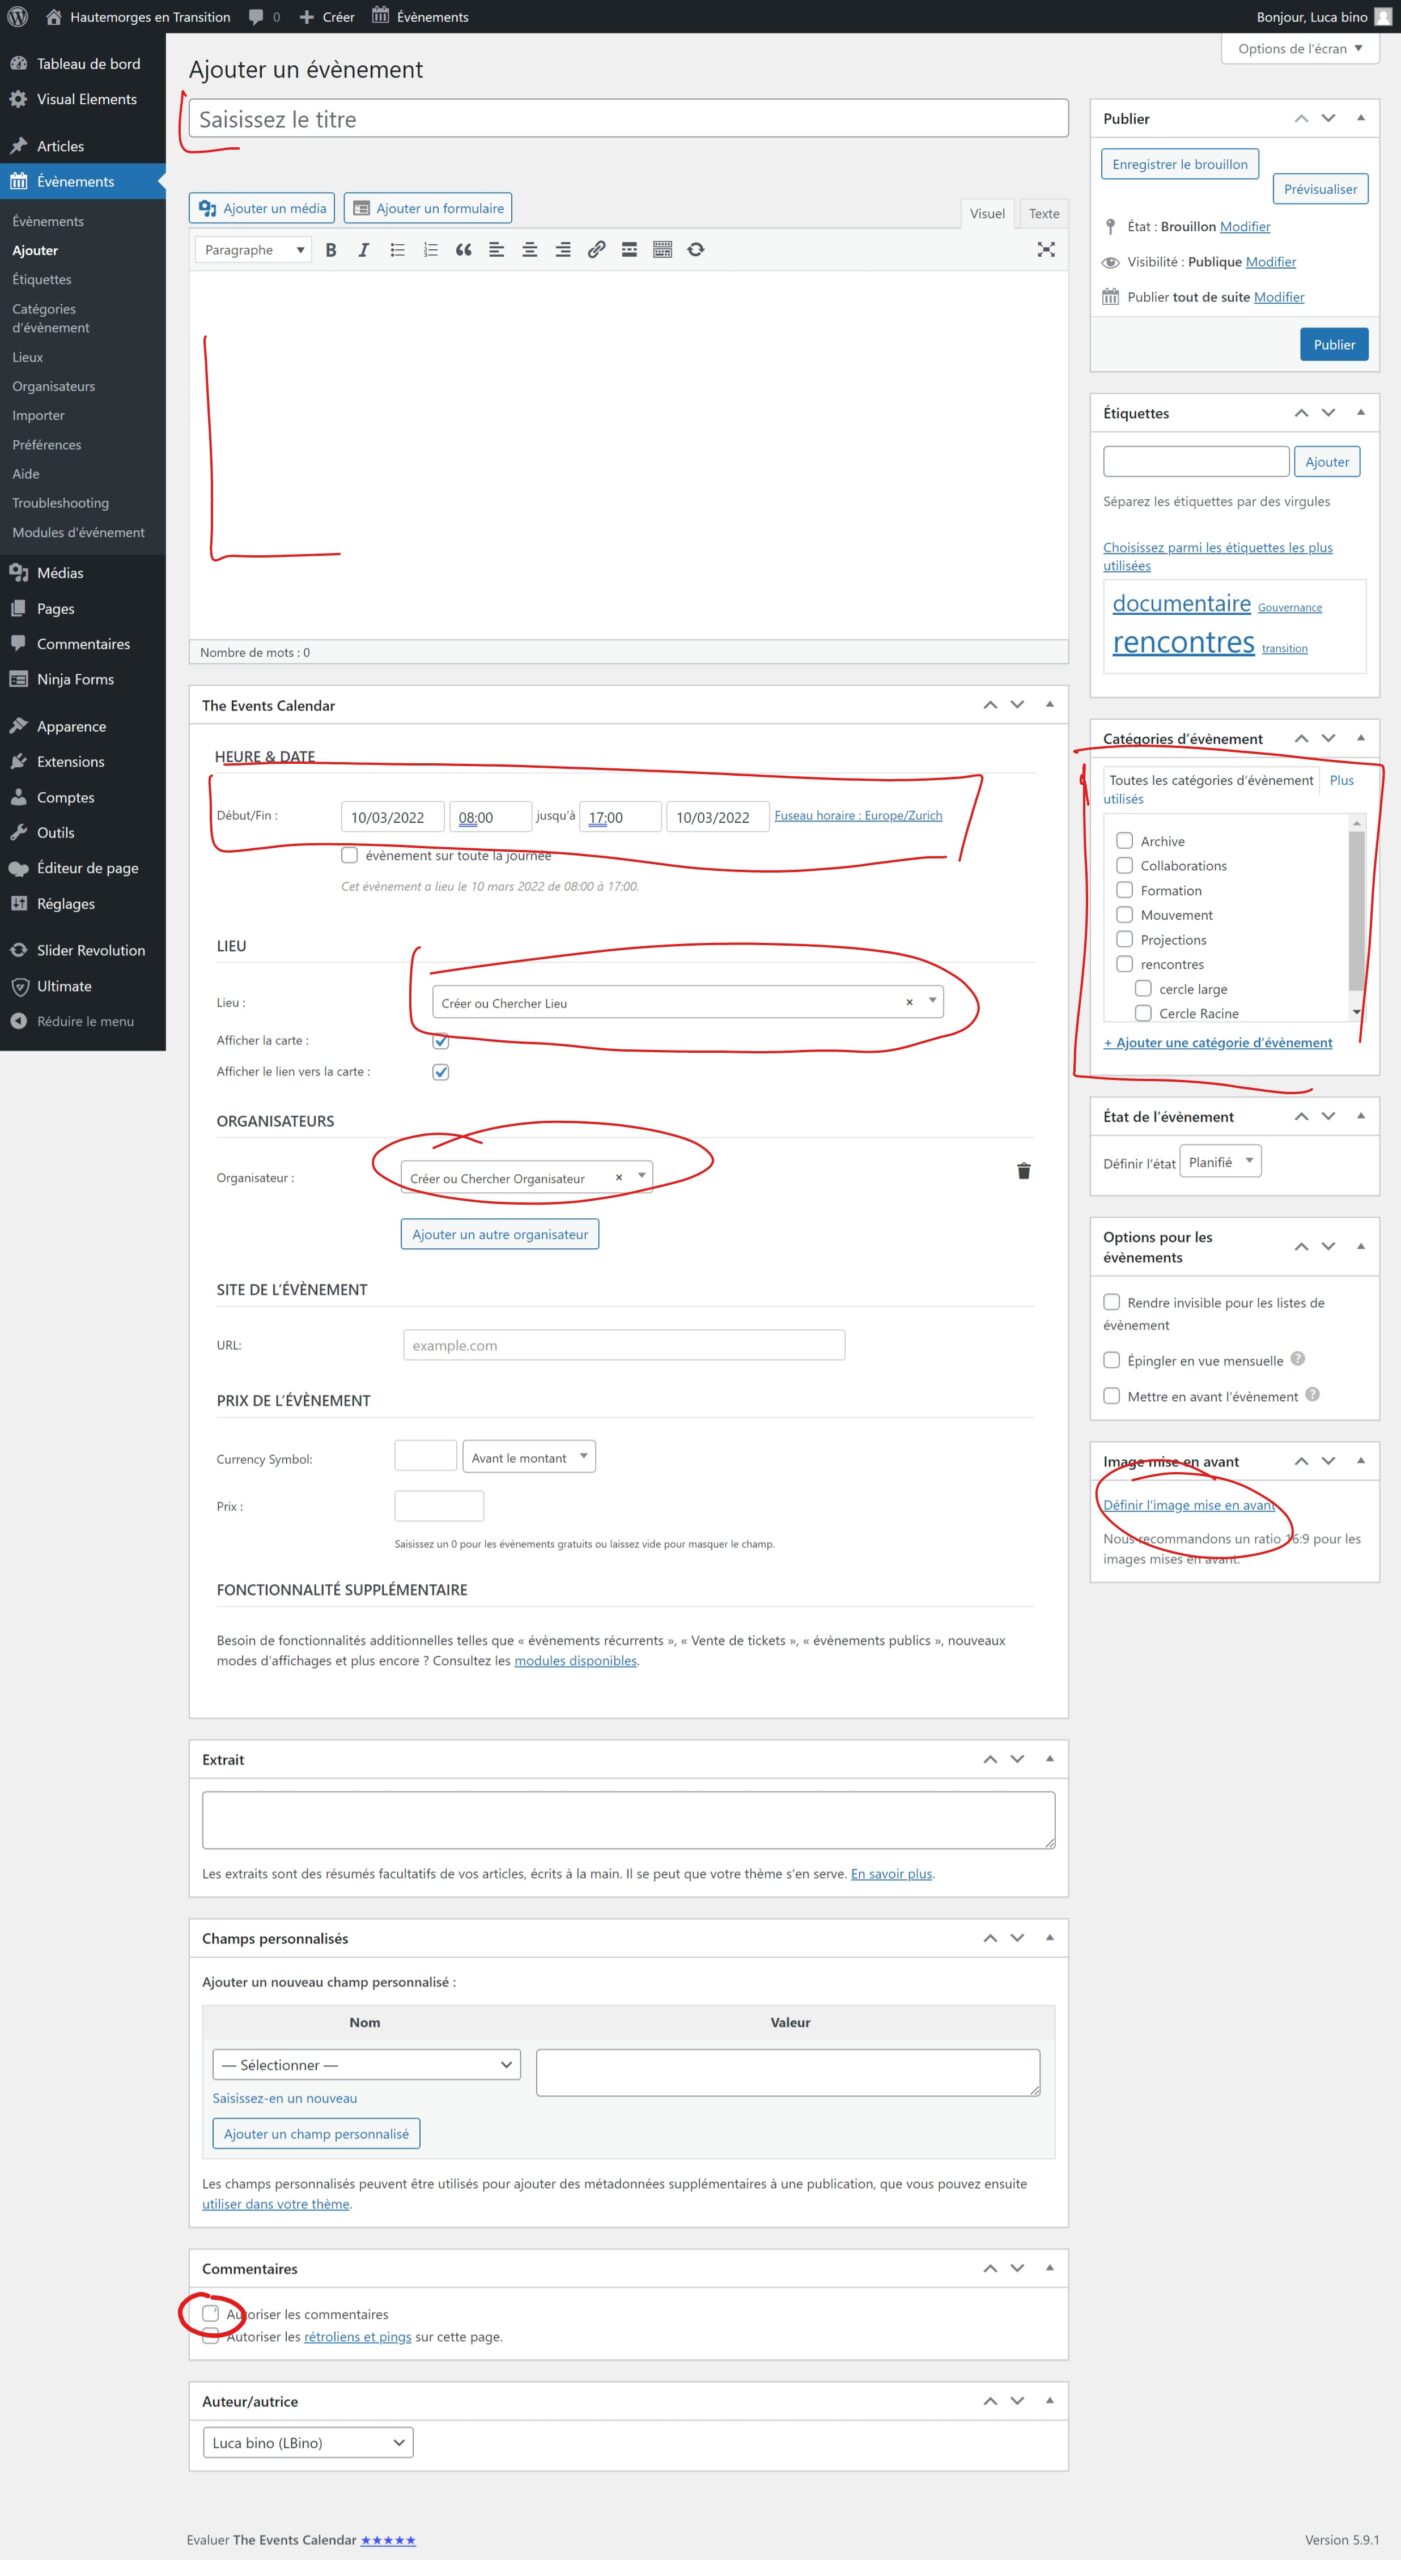Screen dimensions: 1401x2560
Task: Expand the Options de l'écran panel
Action: click(1299, 49)
